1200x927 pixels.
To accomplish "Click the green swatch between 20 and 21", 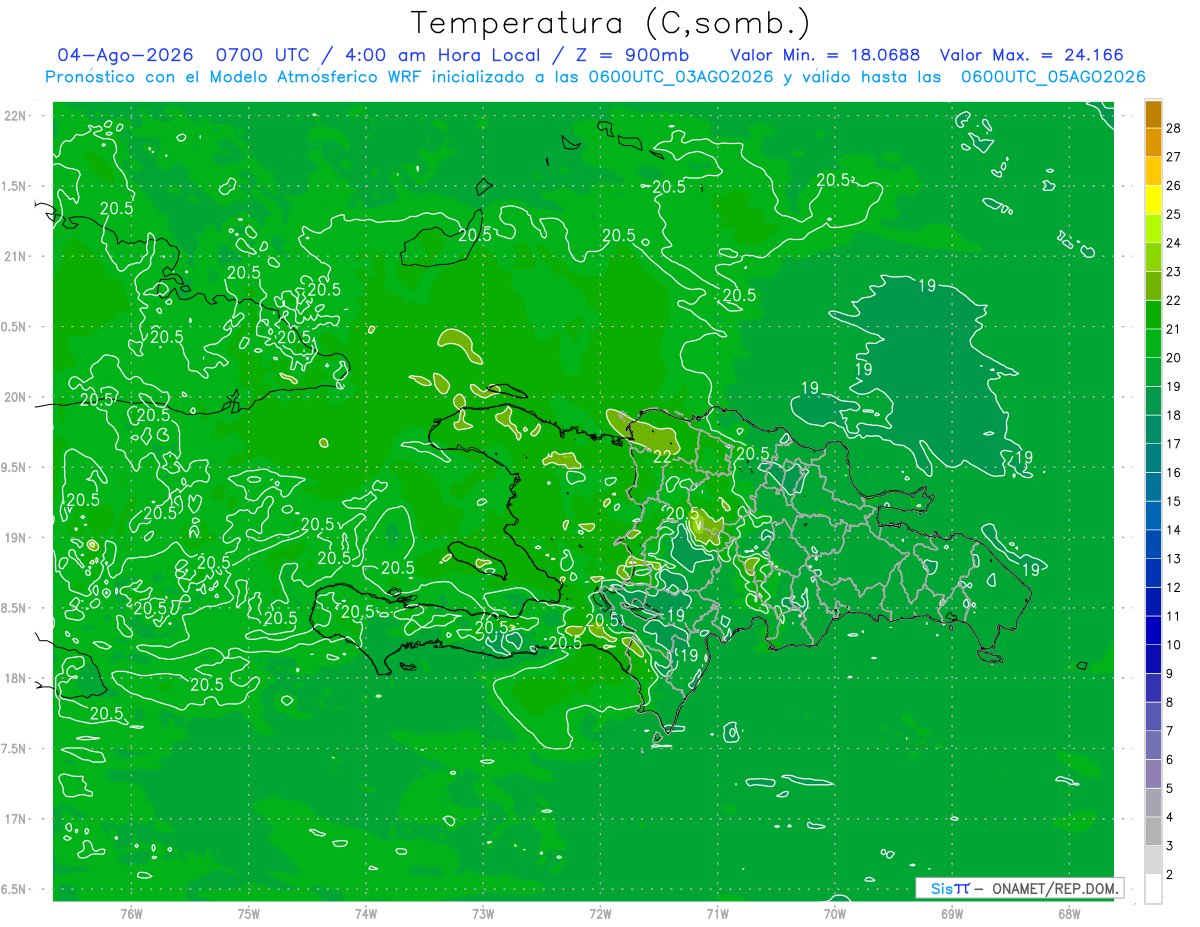I will 1153,344.
